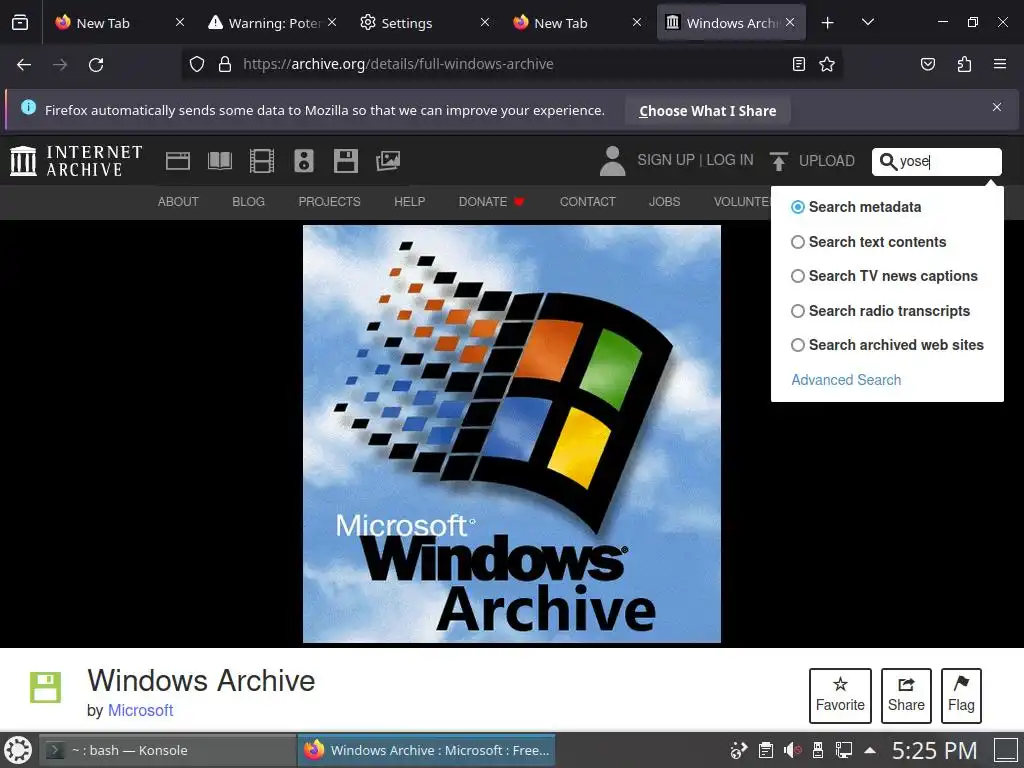Open the Firefox view icon in tab bar
Viewport: 1024px width, 768px height.
click(x=20, y=23)
